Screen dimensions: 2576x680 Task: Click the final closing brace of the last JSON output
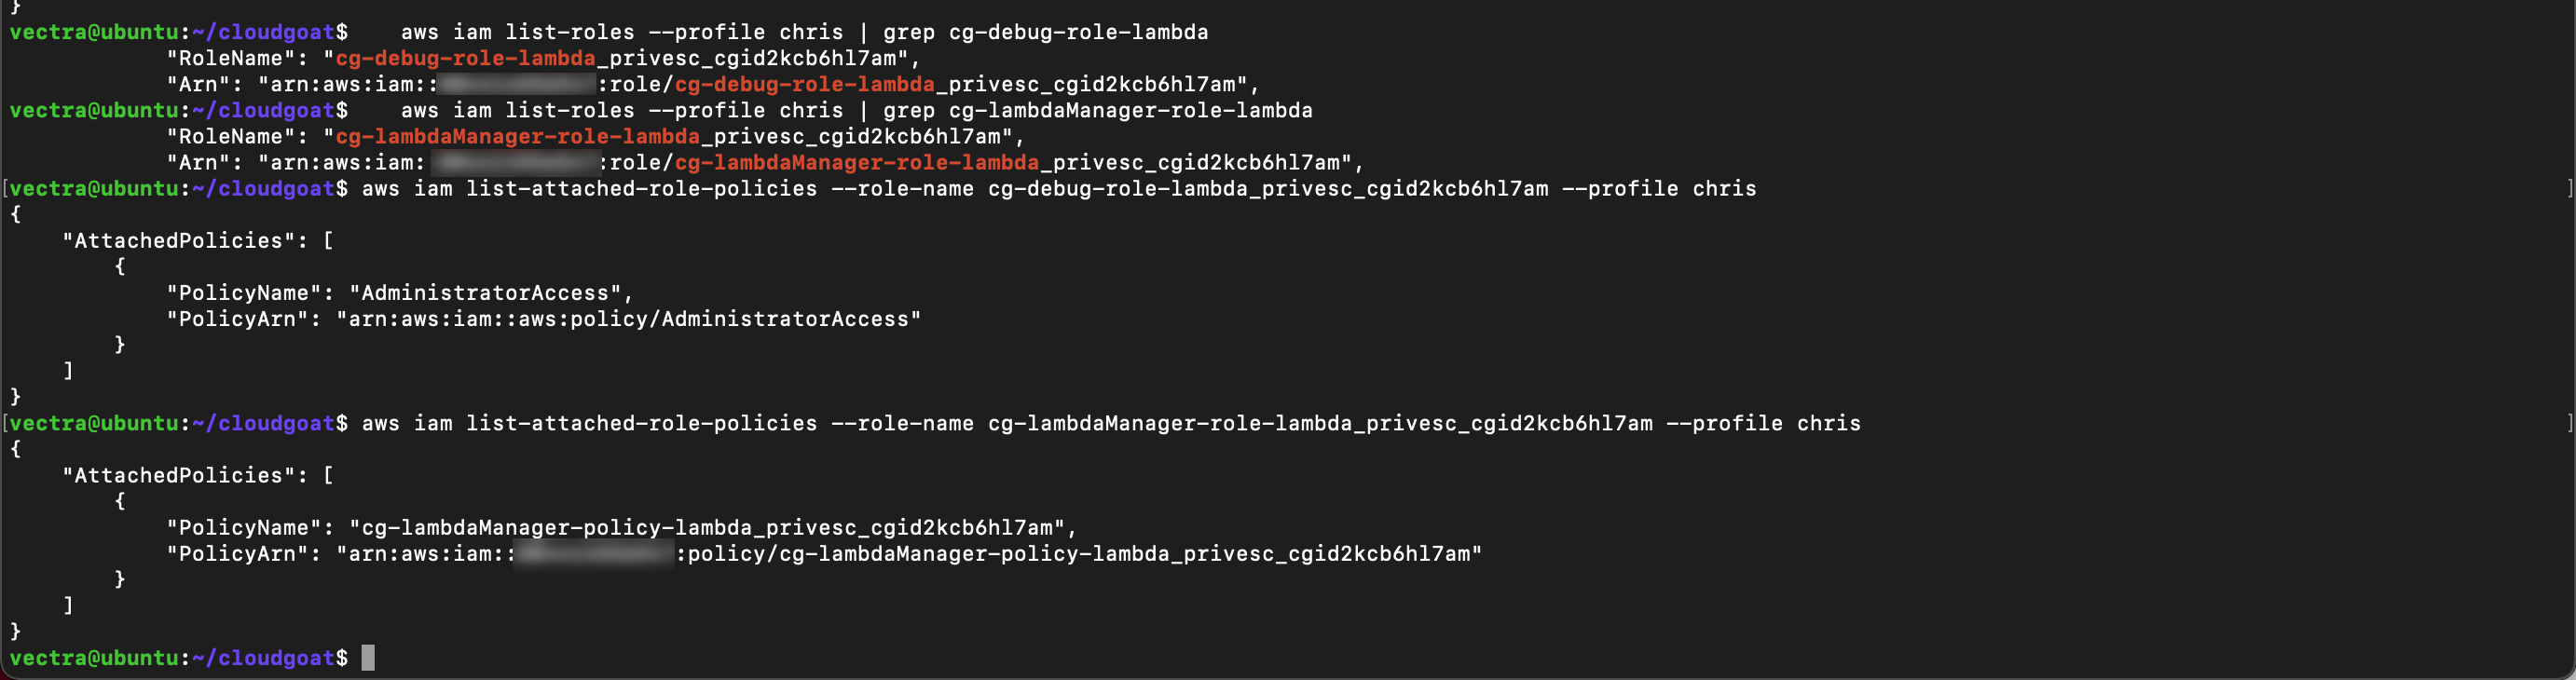point(15,632)
